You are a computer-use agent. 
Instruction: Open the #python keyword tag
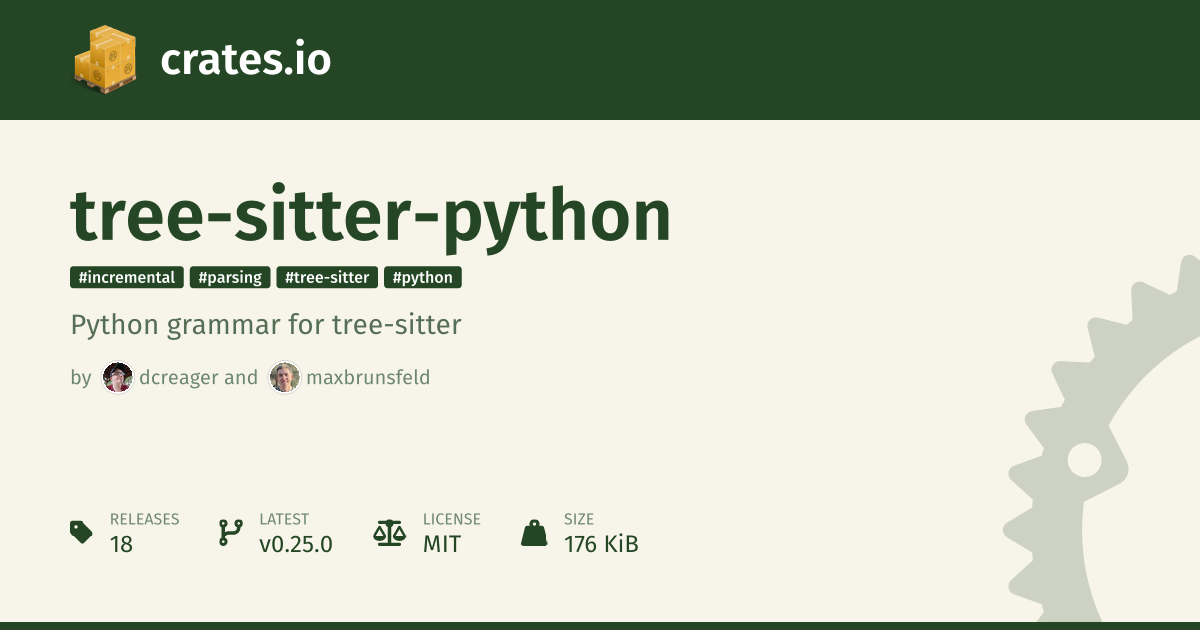click(x=422, y=278)
